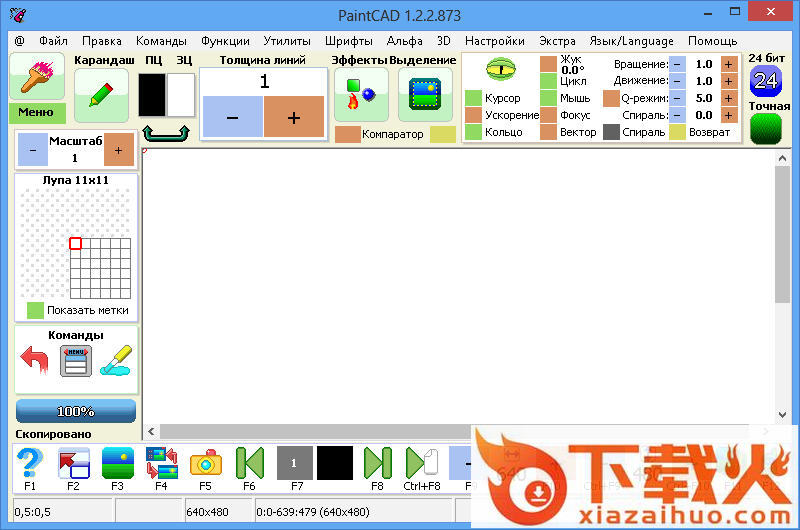Viewport: 800px width, 530px height.
Task: Select the black foreground color swatch
Action: (x=152, y=95)
